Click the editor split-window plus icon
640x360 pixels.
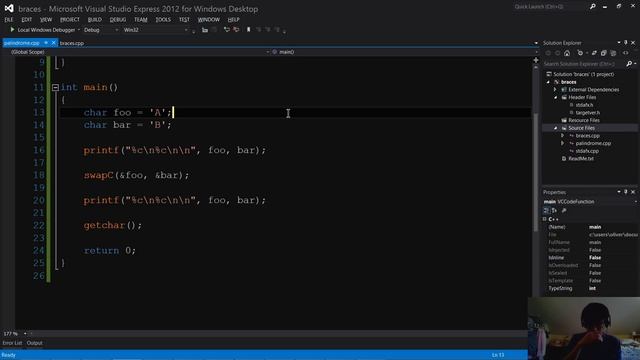pyautogui.click(x=536, y=60)
